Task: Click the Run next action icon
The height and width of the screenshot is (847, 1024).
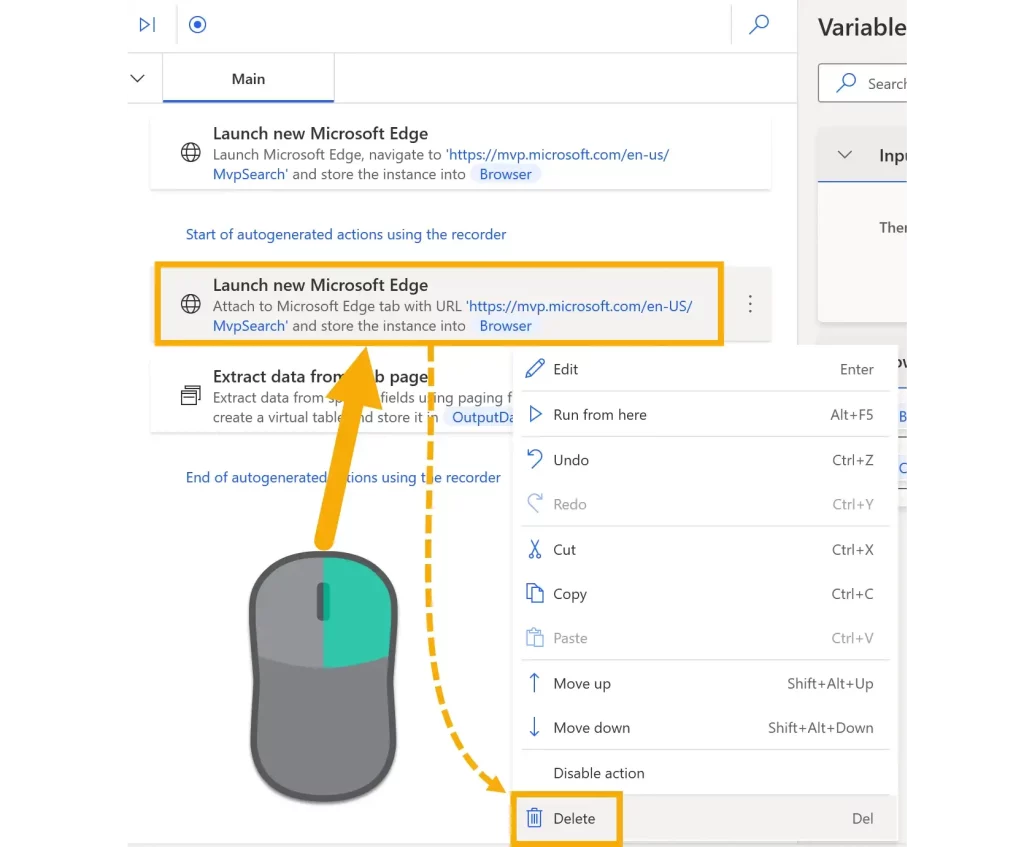Action: pos(147,25)
